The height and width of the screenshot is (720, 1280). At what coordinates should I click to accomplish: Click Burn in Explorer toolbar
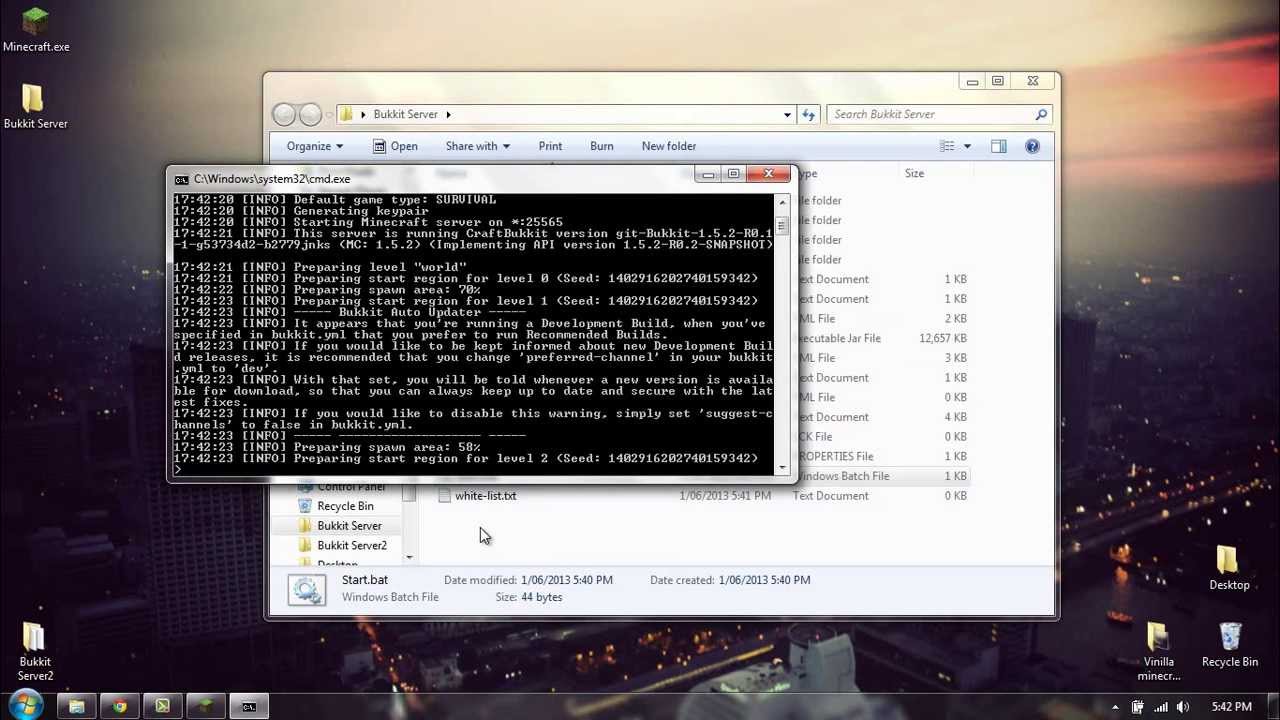[601, 146]
